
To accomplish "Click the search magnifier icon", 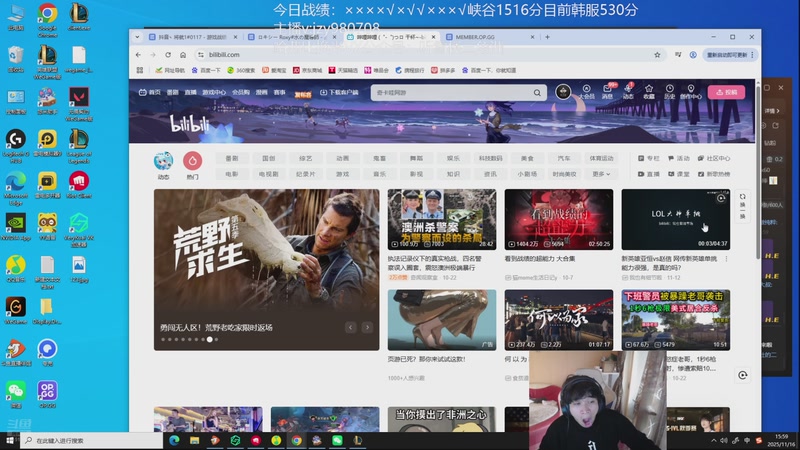I will click(537, 93).
